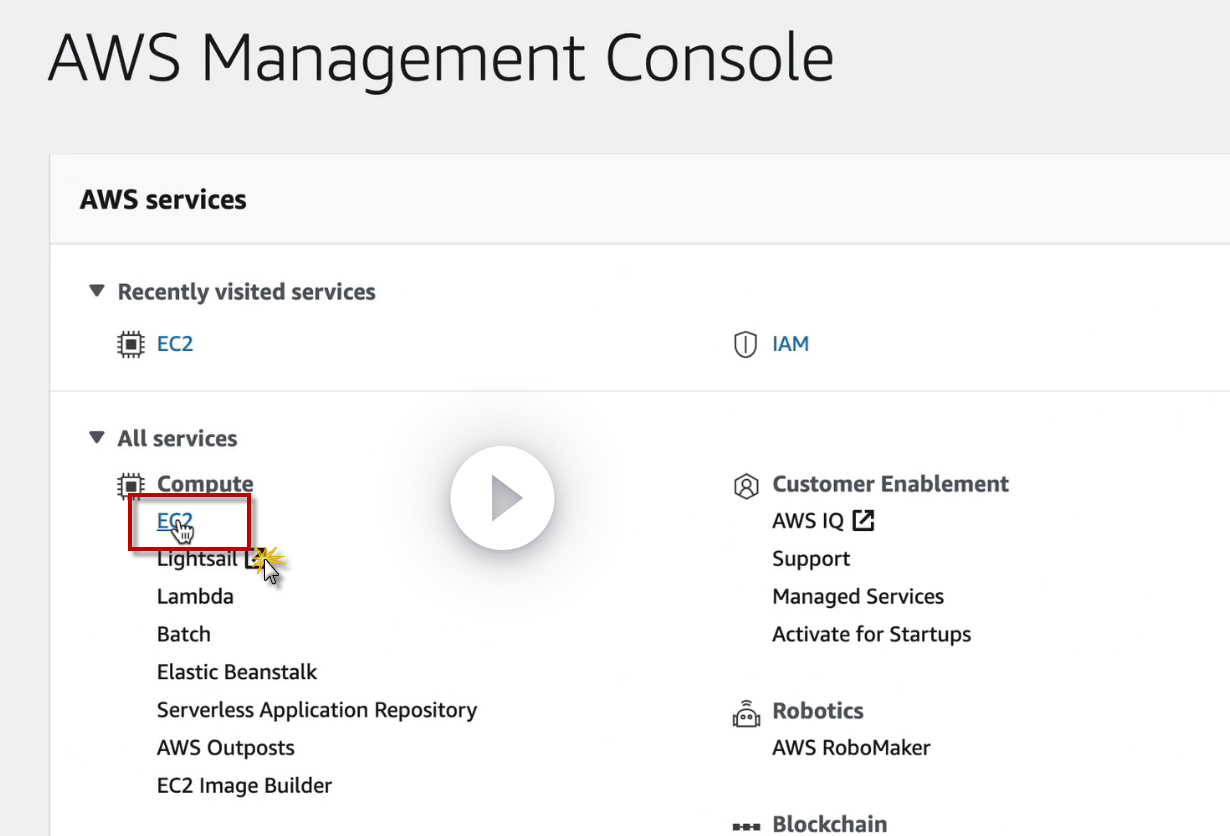This screenshot has height=836, width=1230.
Task: Click the Compute category chip icon
Action: coord(131,485)
